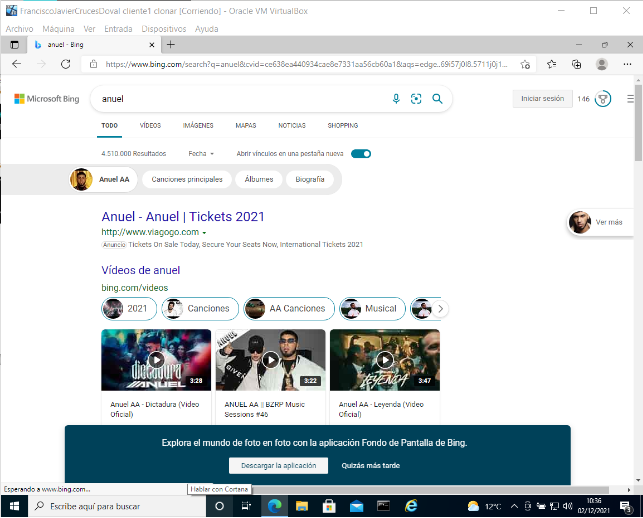Screen dimensions: 643x518
Task: Open Microsoft Store from taskbar
Action: 329,506
